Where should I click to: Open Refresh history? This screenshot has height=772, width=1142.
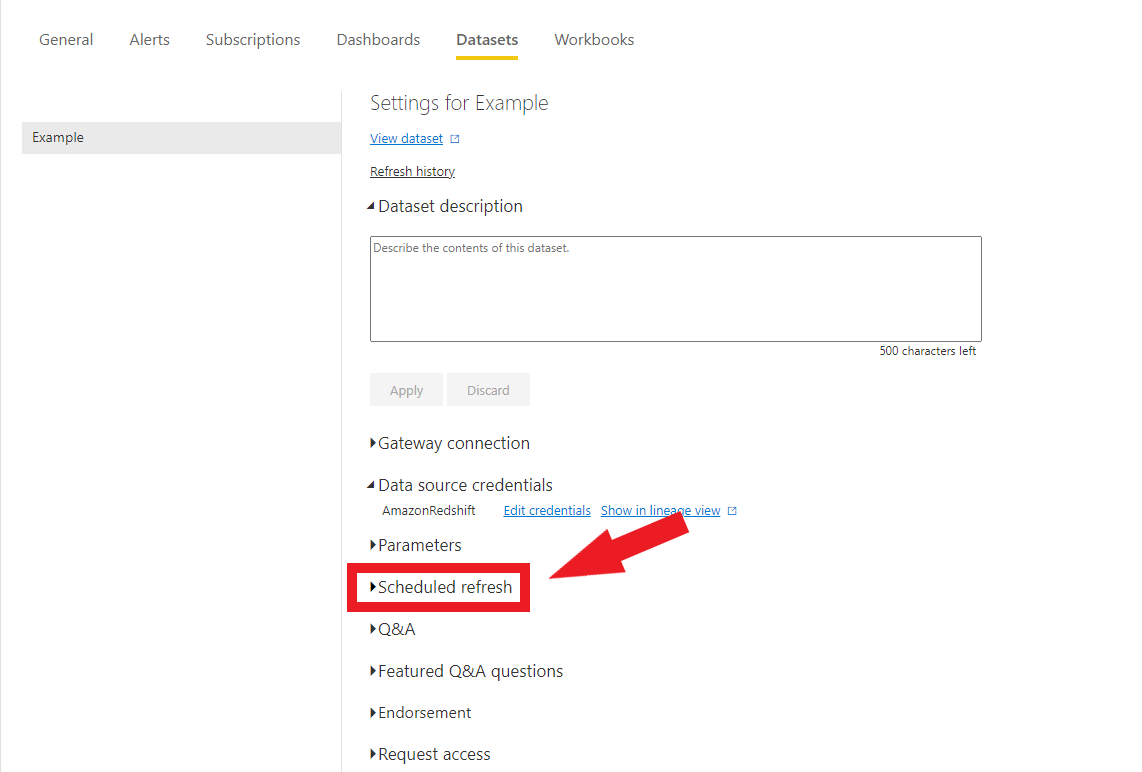pos(412,171)
